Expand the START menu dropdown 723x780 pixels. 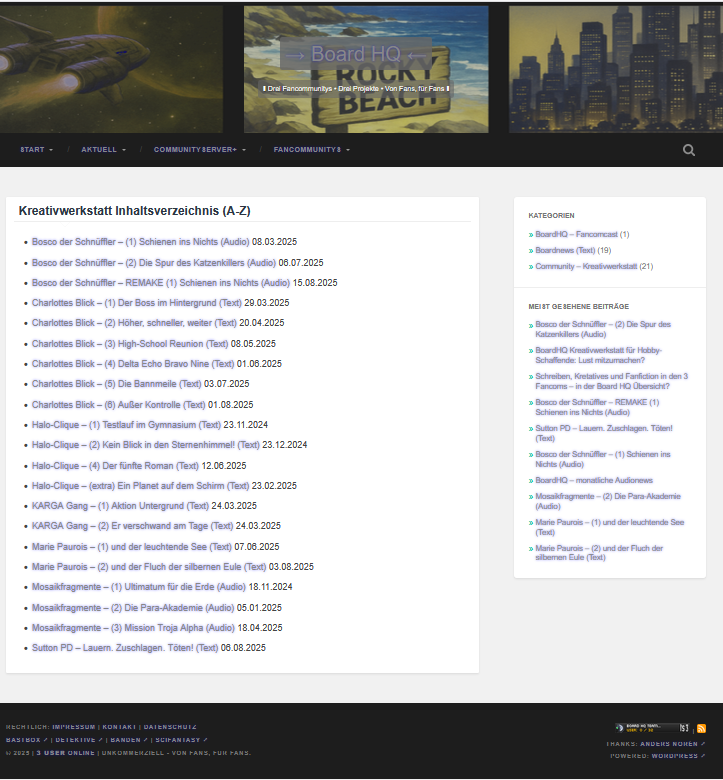(x=36, y=150)
